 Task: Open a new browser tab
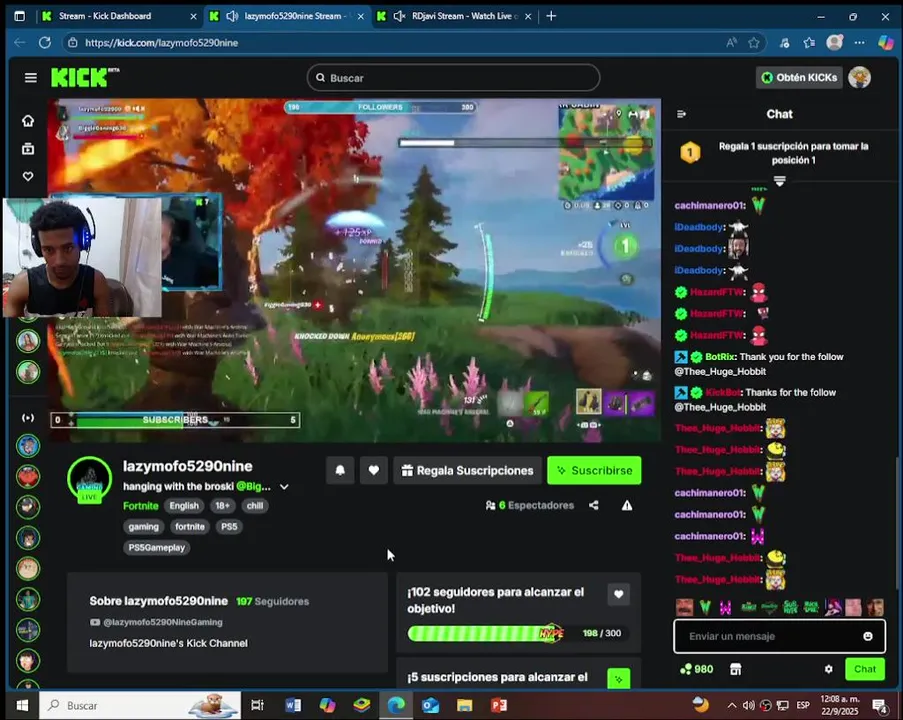[551, 16]
